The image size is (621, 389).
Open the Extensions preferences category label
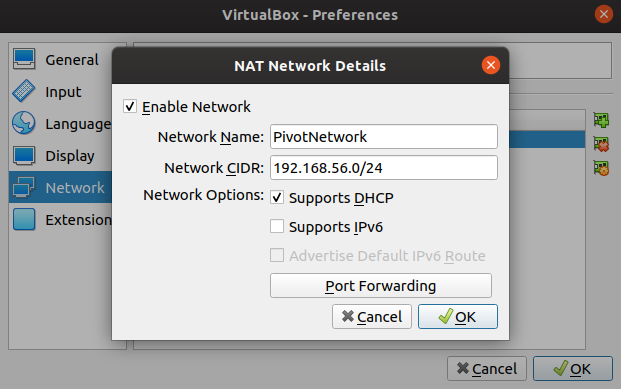[x=78, y=220]
